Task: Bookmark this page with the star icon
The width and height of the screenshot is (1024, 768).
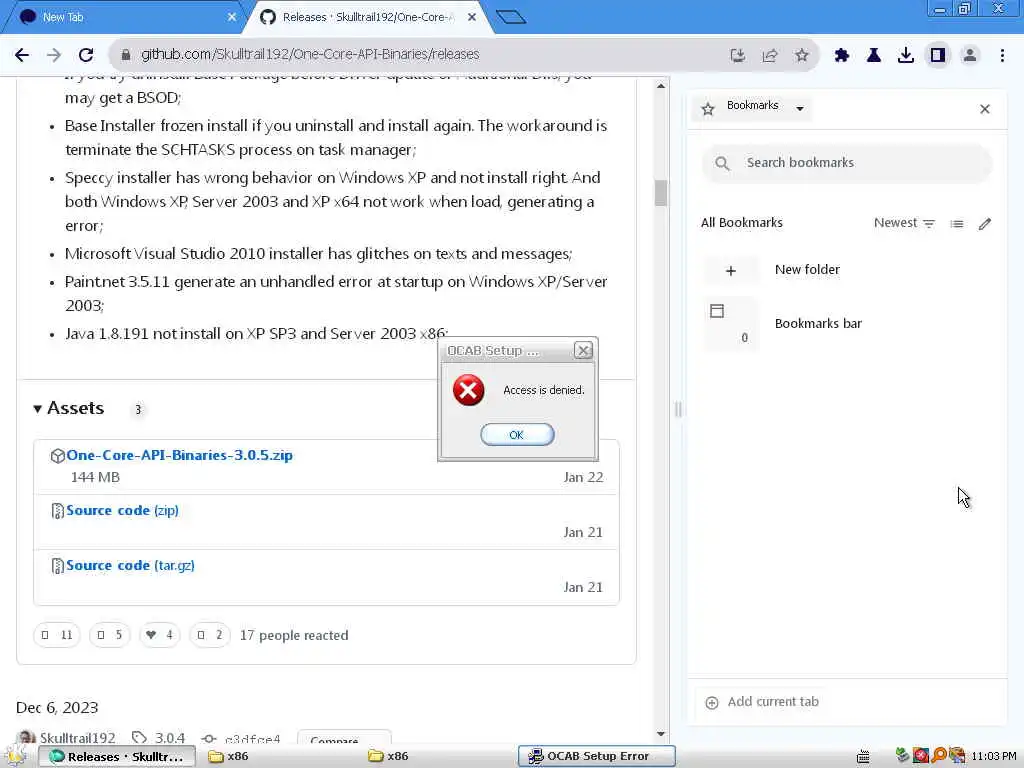Action: point(802,56)
